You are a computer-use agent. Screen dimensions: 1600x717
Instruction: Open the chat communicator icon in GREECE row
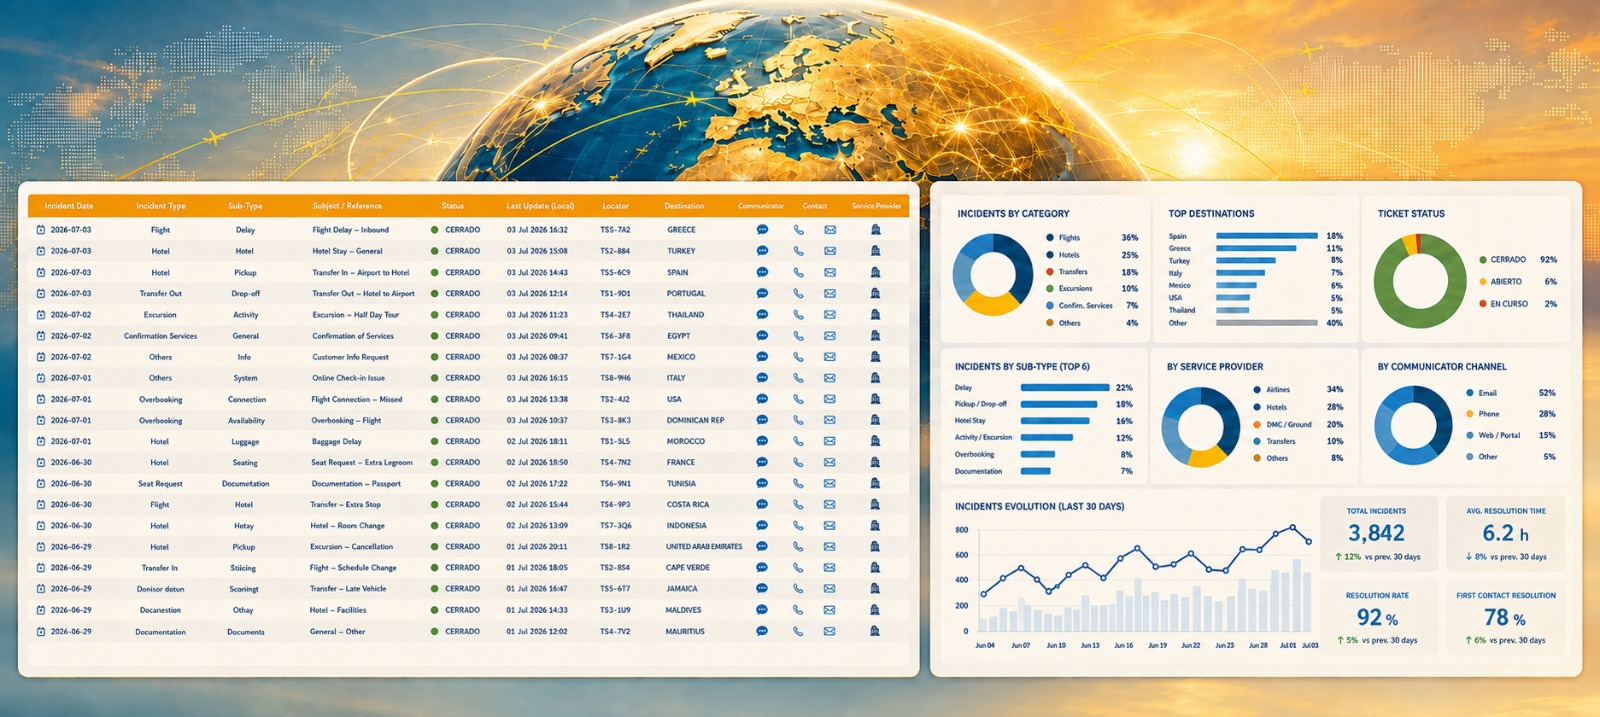point(762,229)
